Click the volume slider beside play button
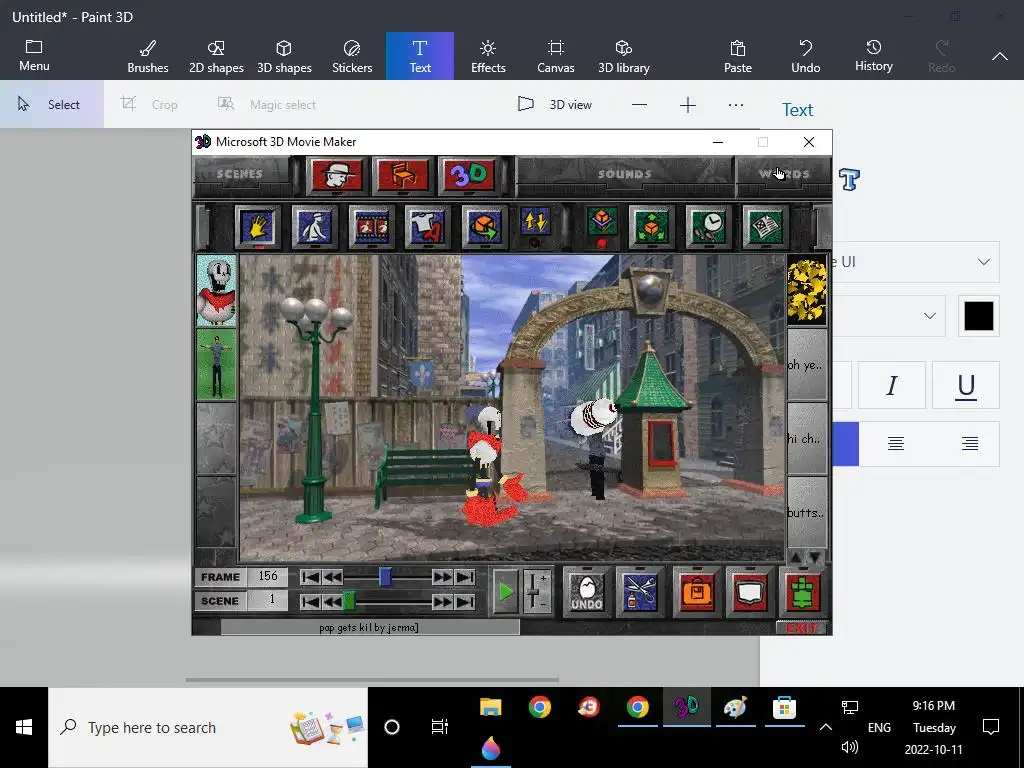The image size is (1024, 768). (x=536, y=592)
